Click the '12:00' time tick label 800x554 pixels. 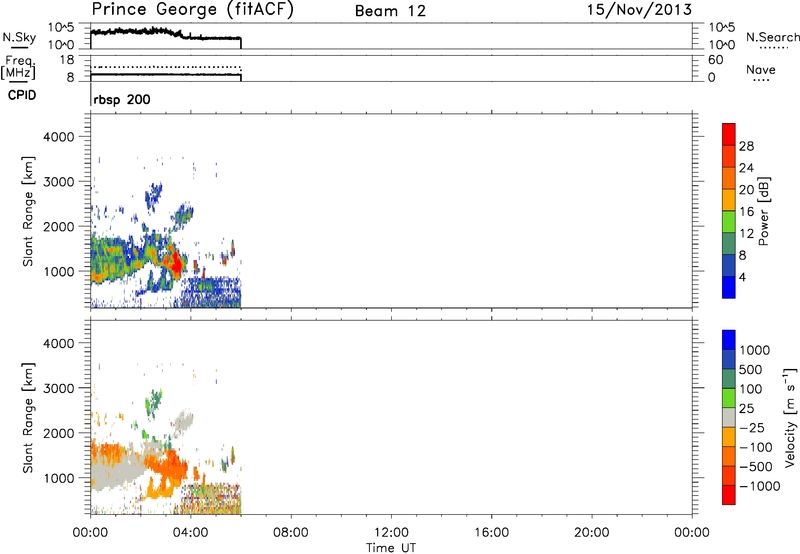pyautogui.click(x=391, y=533)
